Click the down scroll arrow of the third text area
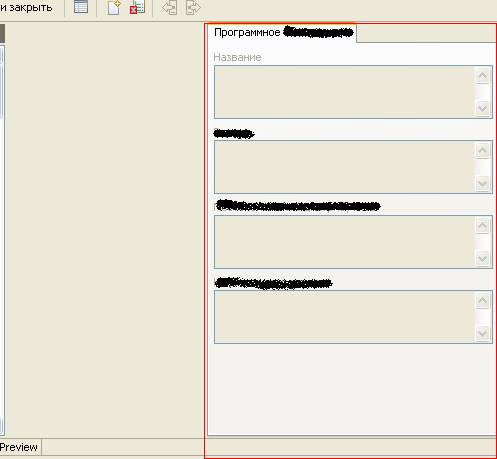Image resolution: width=497 pixels, height=459 pixels. click(x=482, y=258)
